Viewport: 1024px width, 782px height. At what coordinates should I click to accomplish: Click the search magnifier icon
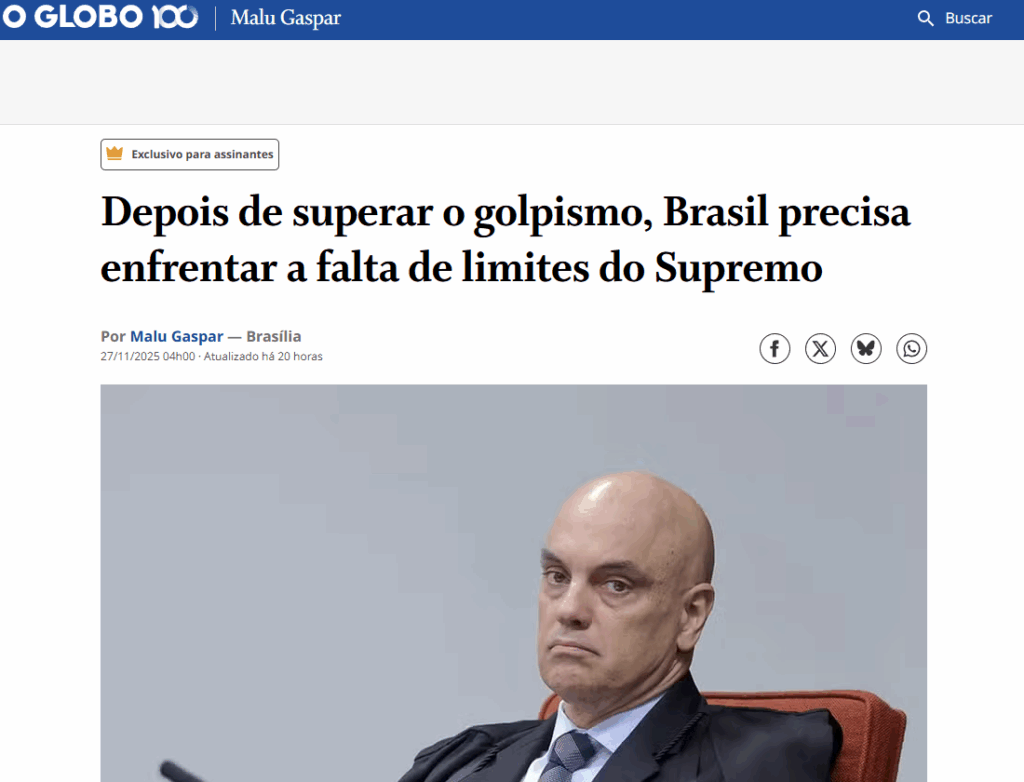point(925,18)
